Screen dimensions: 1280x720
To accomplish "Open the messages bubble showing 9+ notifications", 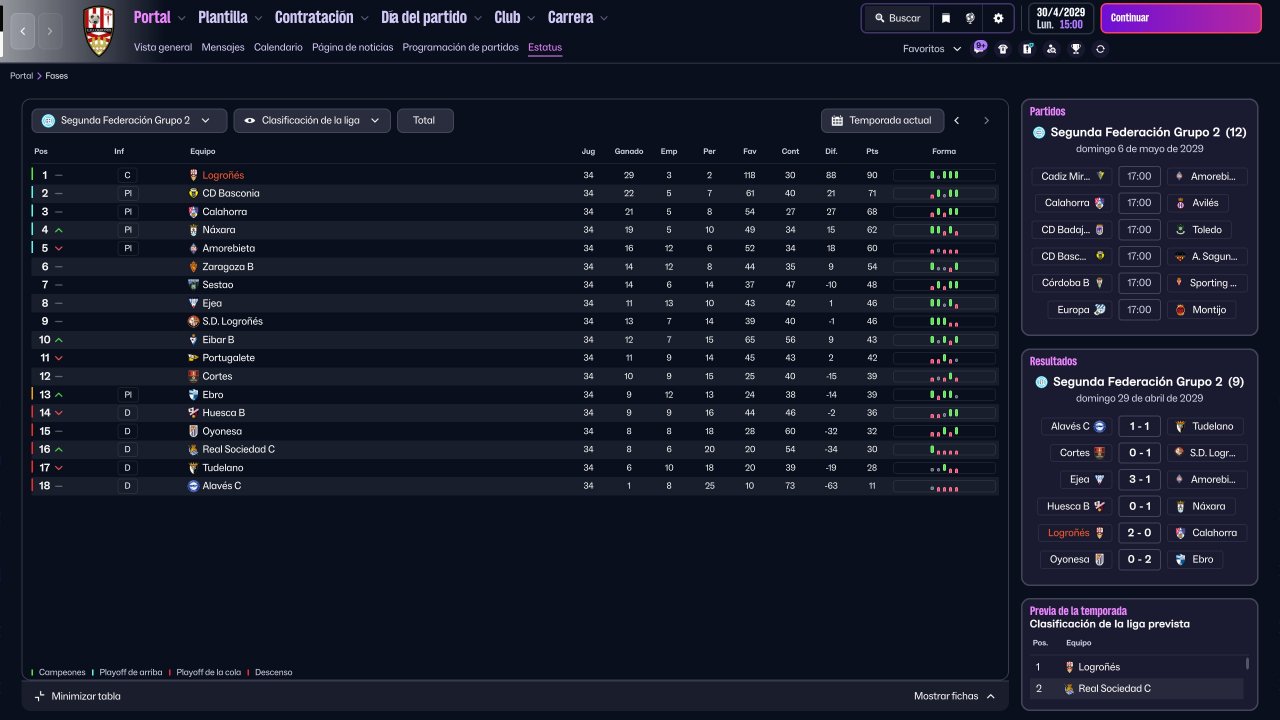I will click(x=980, y=47).
